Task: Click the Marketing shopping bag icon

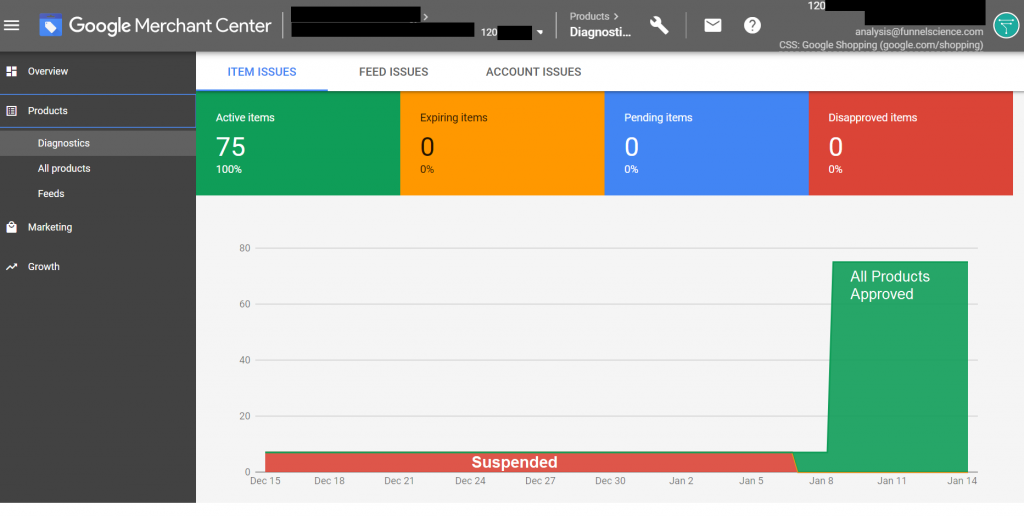Action: click(12, 227)
